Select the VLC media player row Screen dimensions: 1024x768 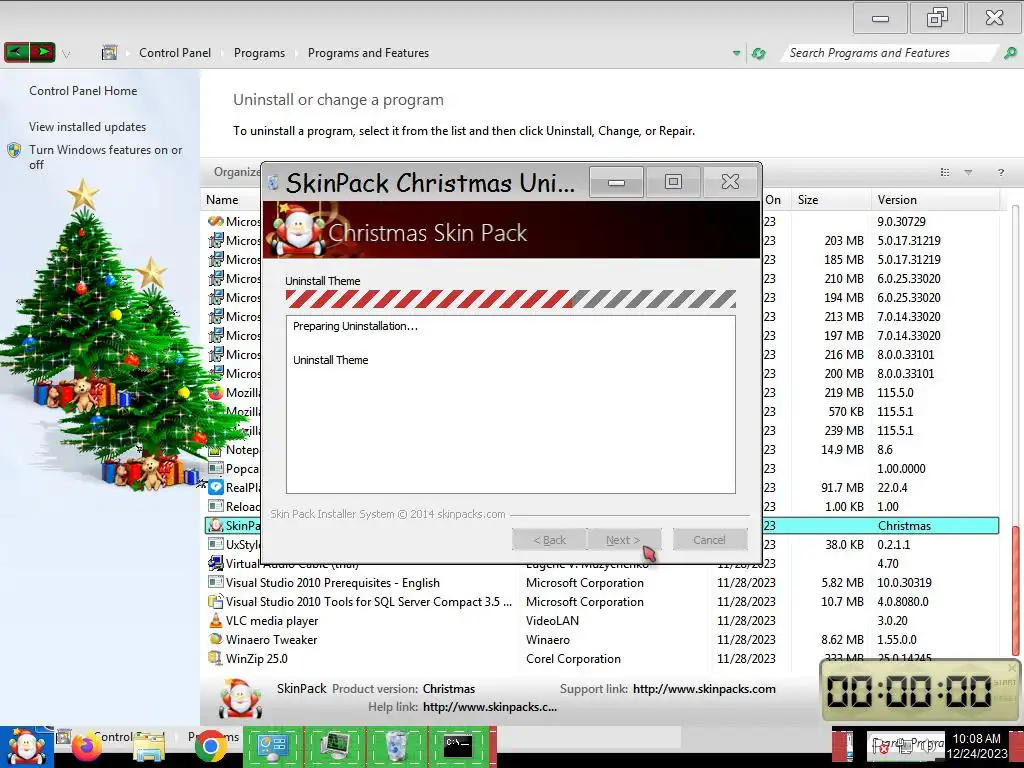click(601, 620)
